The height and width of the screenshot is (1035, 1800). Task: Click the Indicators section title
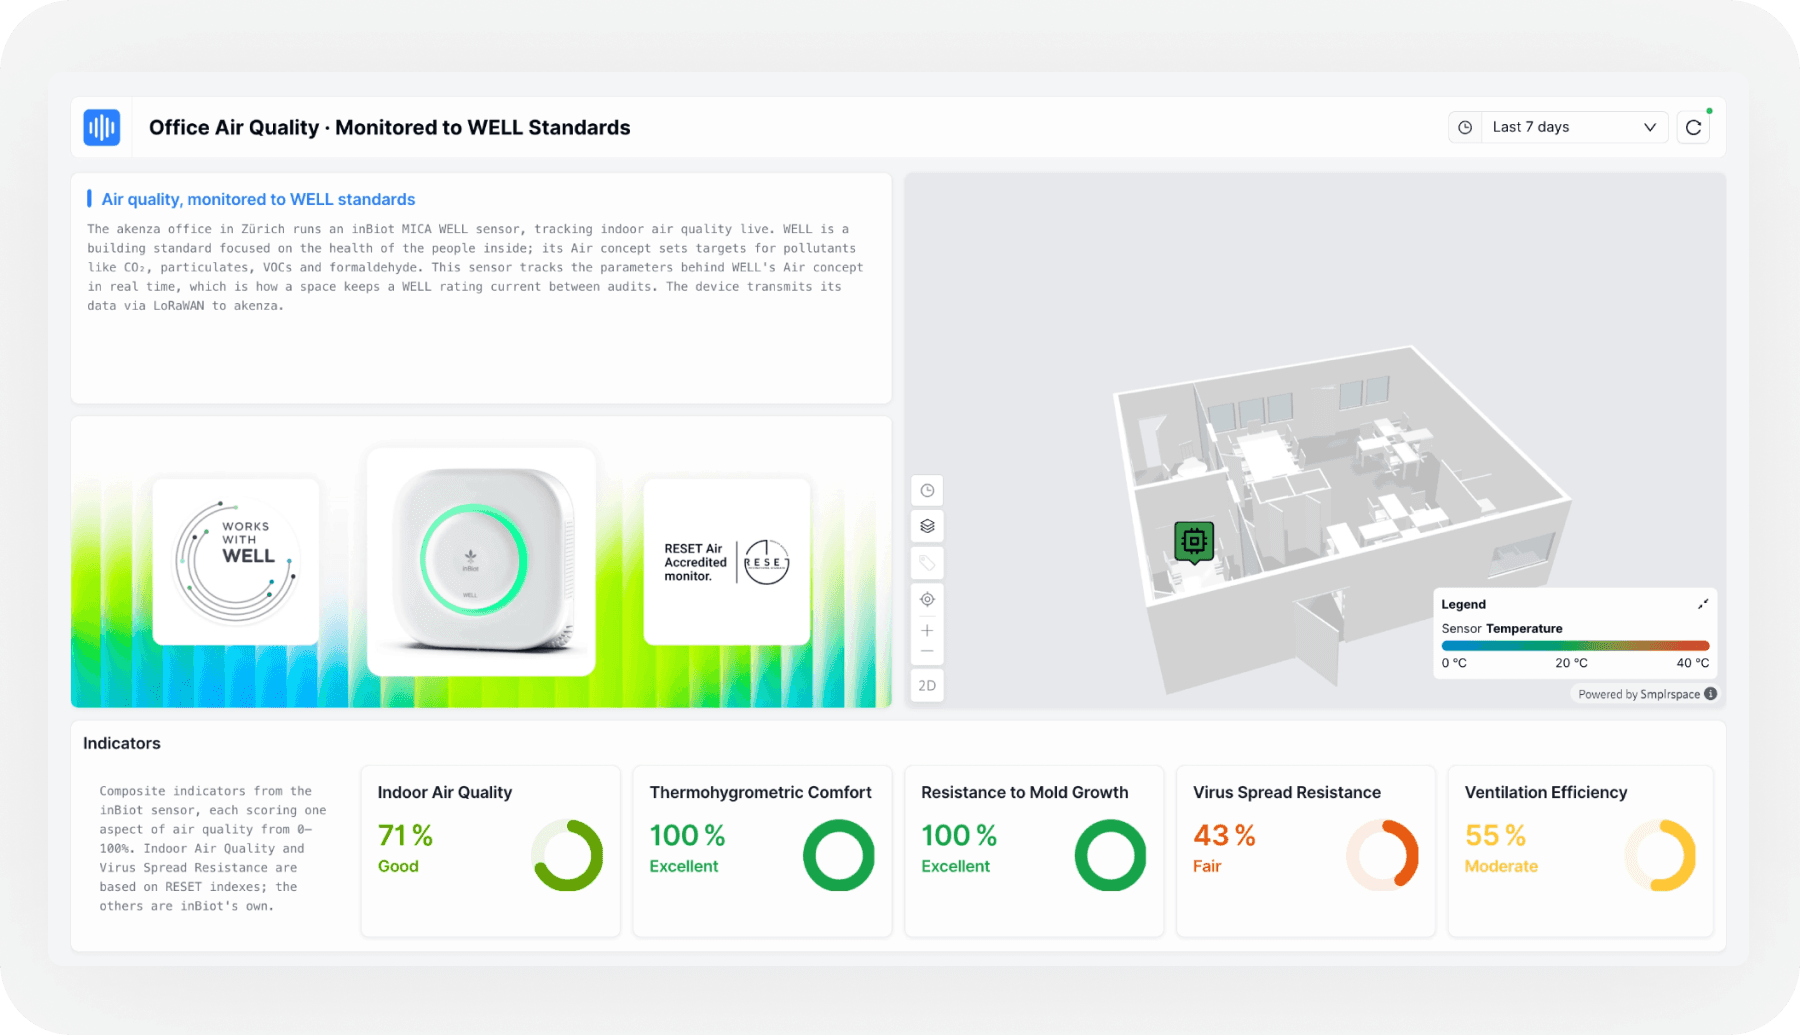(121, 743)
